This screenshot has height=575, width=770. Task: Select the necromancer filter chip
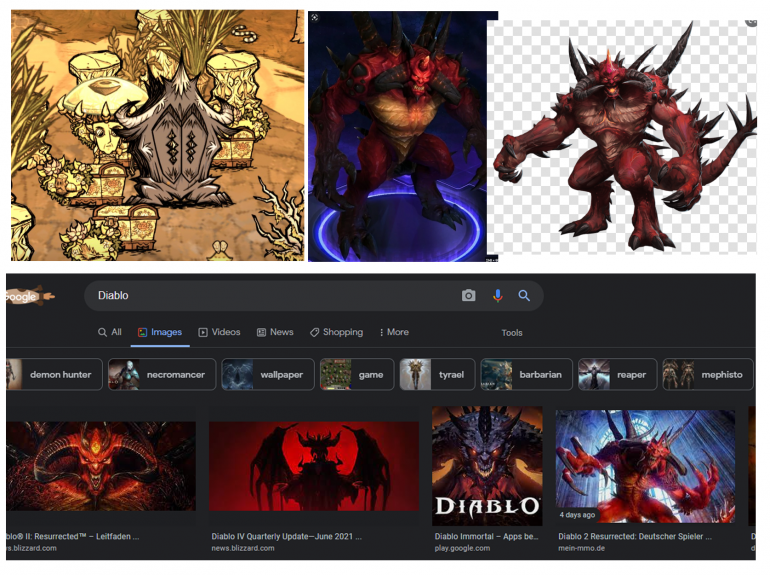coord(162,375)
